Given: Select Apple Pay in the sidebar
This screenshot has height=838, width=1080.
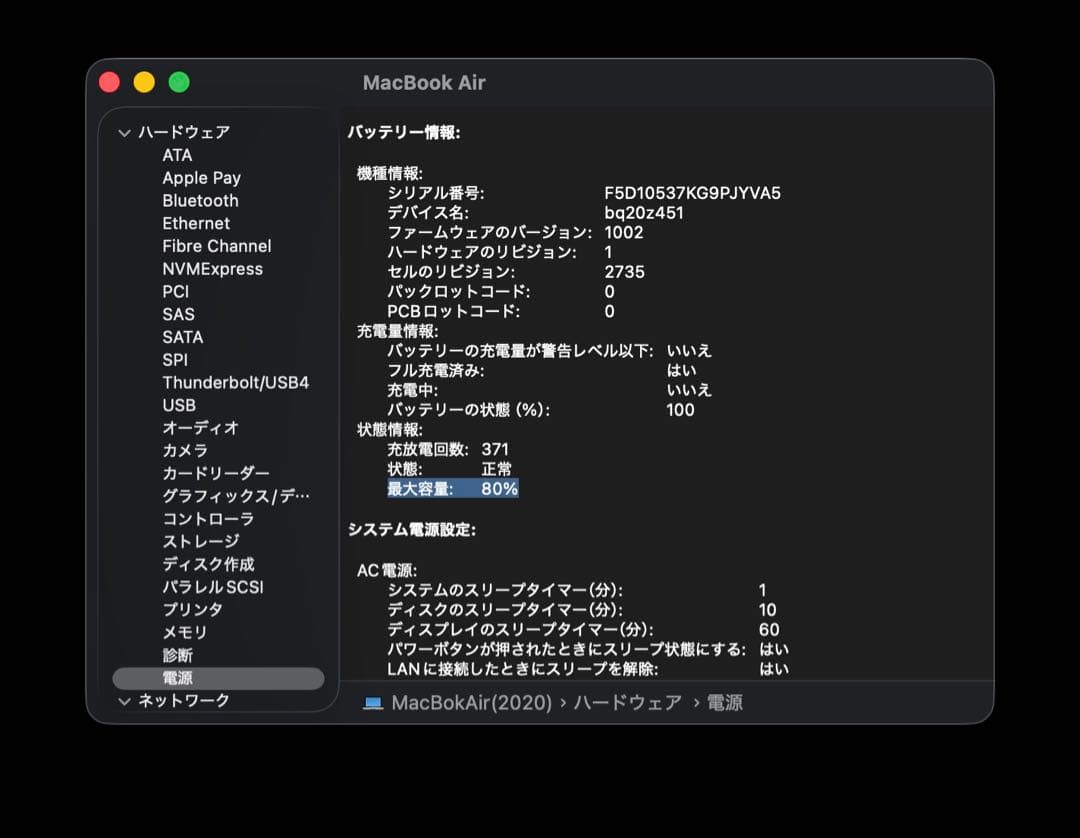Looking at the screenshot, I should coord(201,177).
